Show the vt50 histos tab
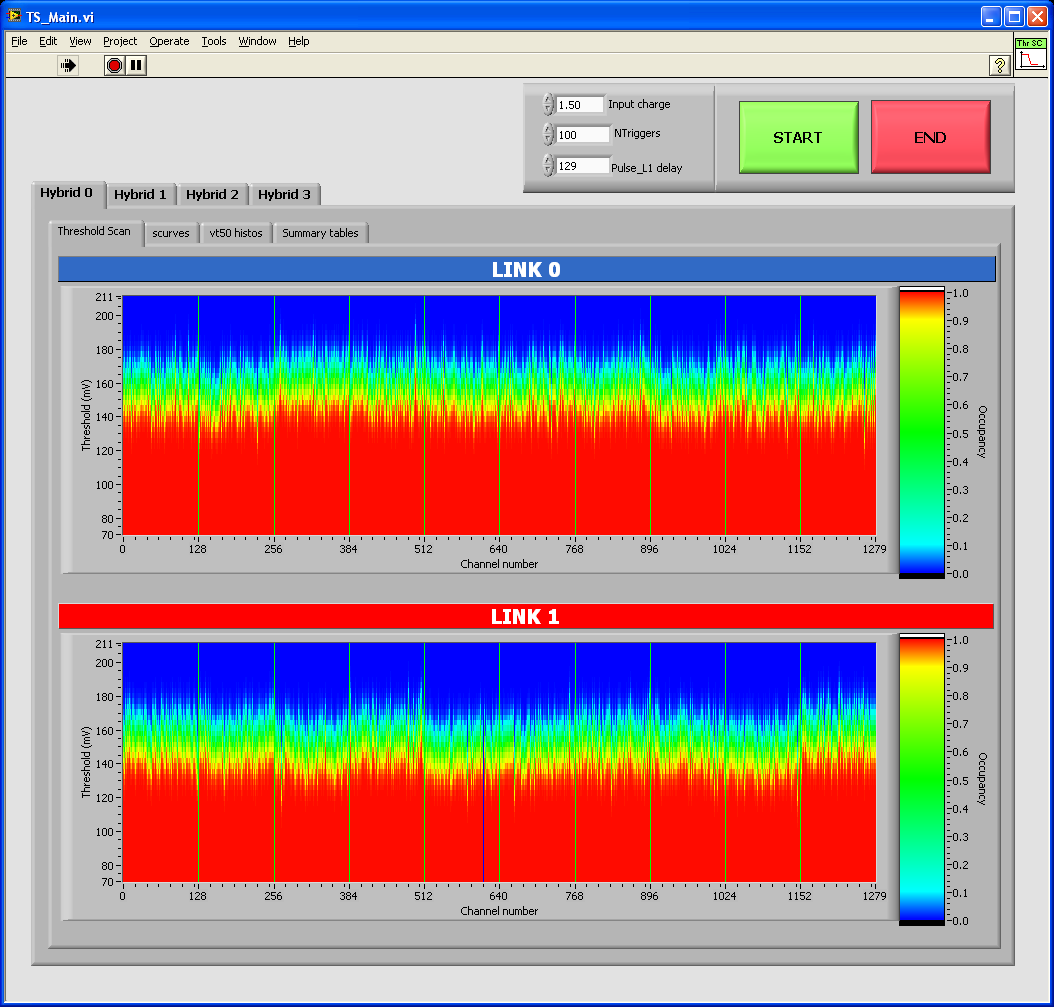 pos(236,233)
